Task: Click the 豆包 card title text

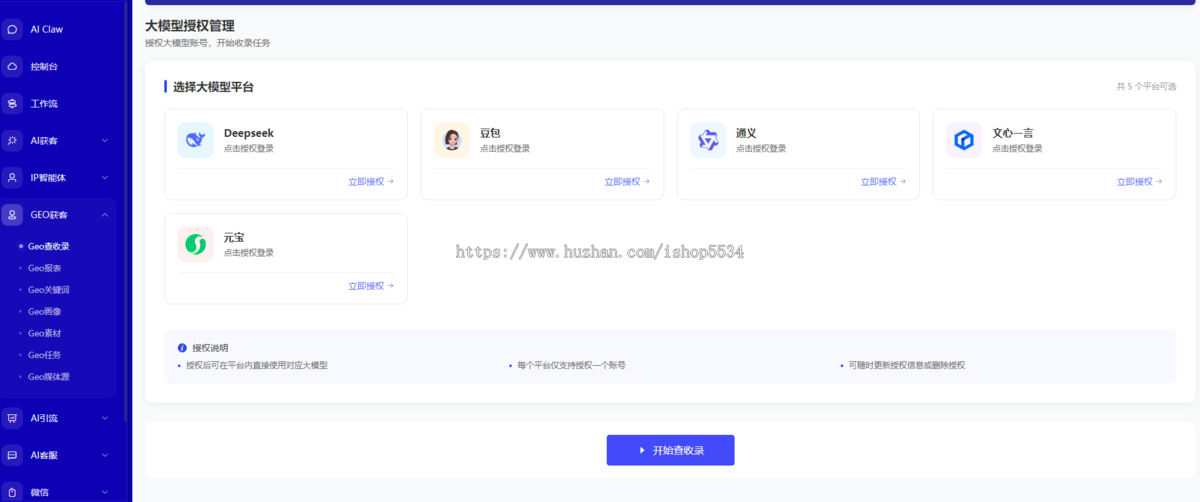Action: [x=490, y=133]
